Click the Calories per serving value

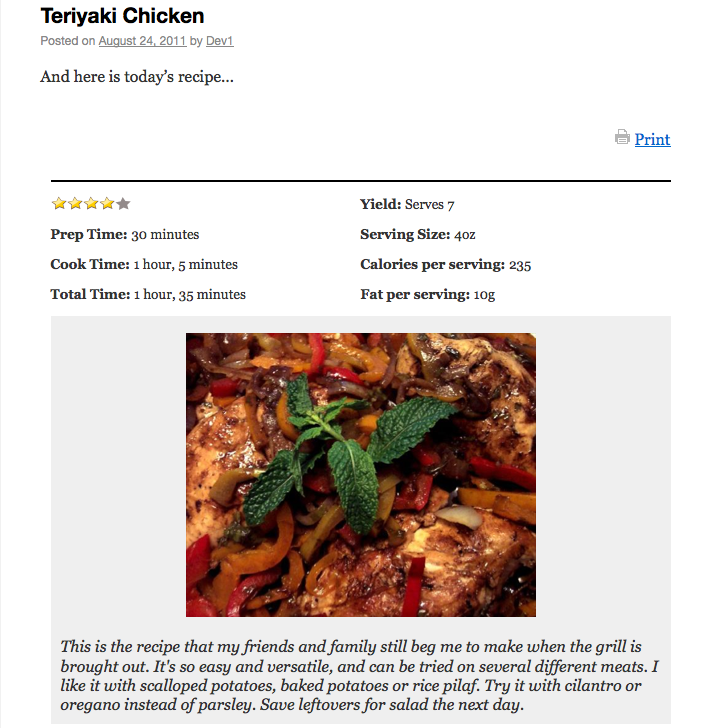coord(520,265)
